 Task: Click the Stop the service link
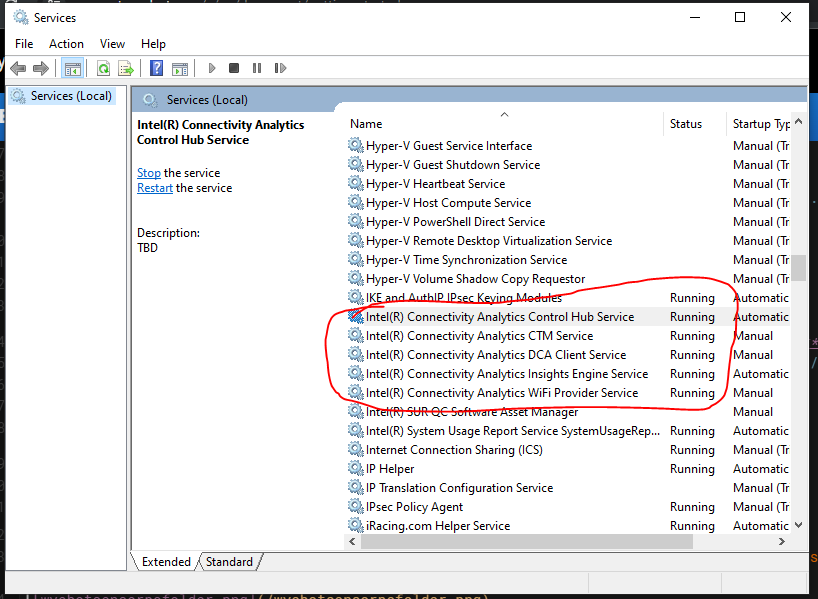pos(148,172)
